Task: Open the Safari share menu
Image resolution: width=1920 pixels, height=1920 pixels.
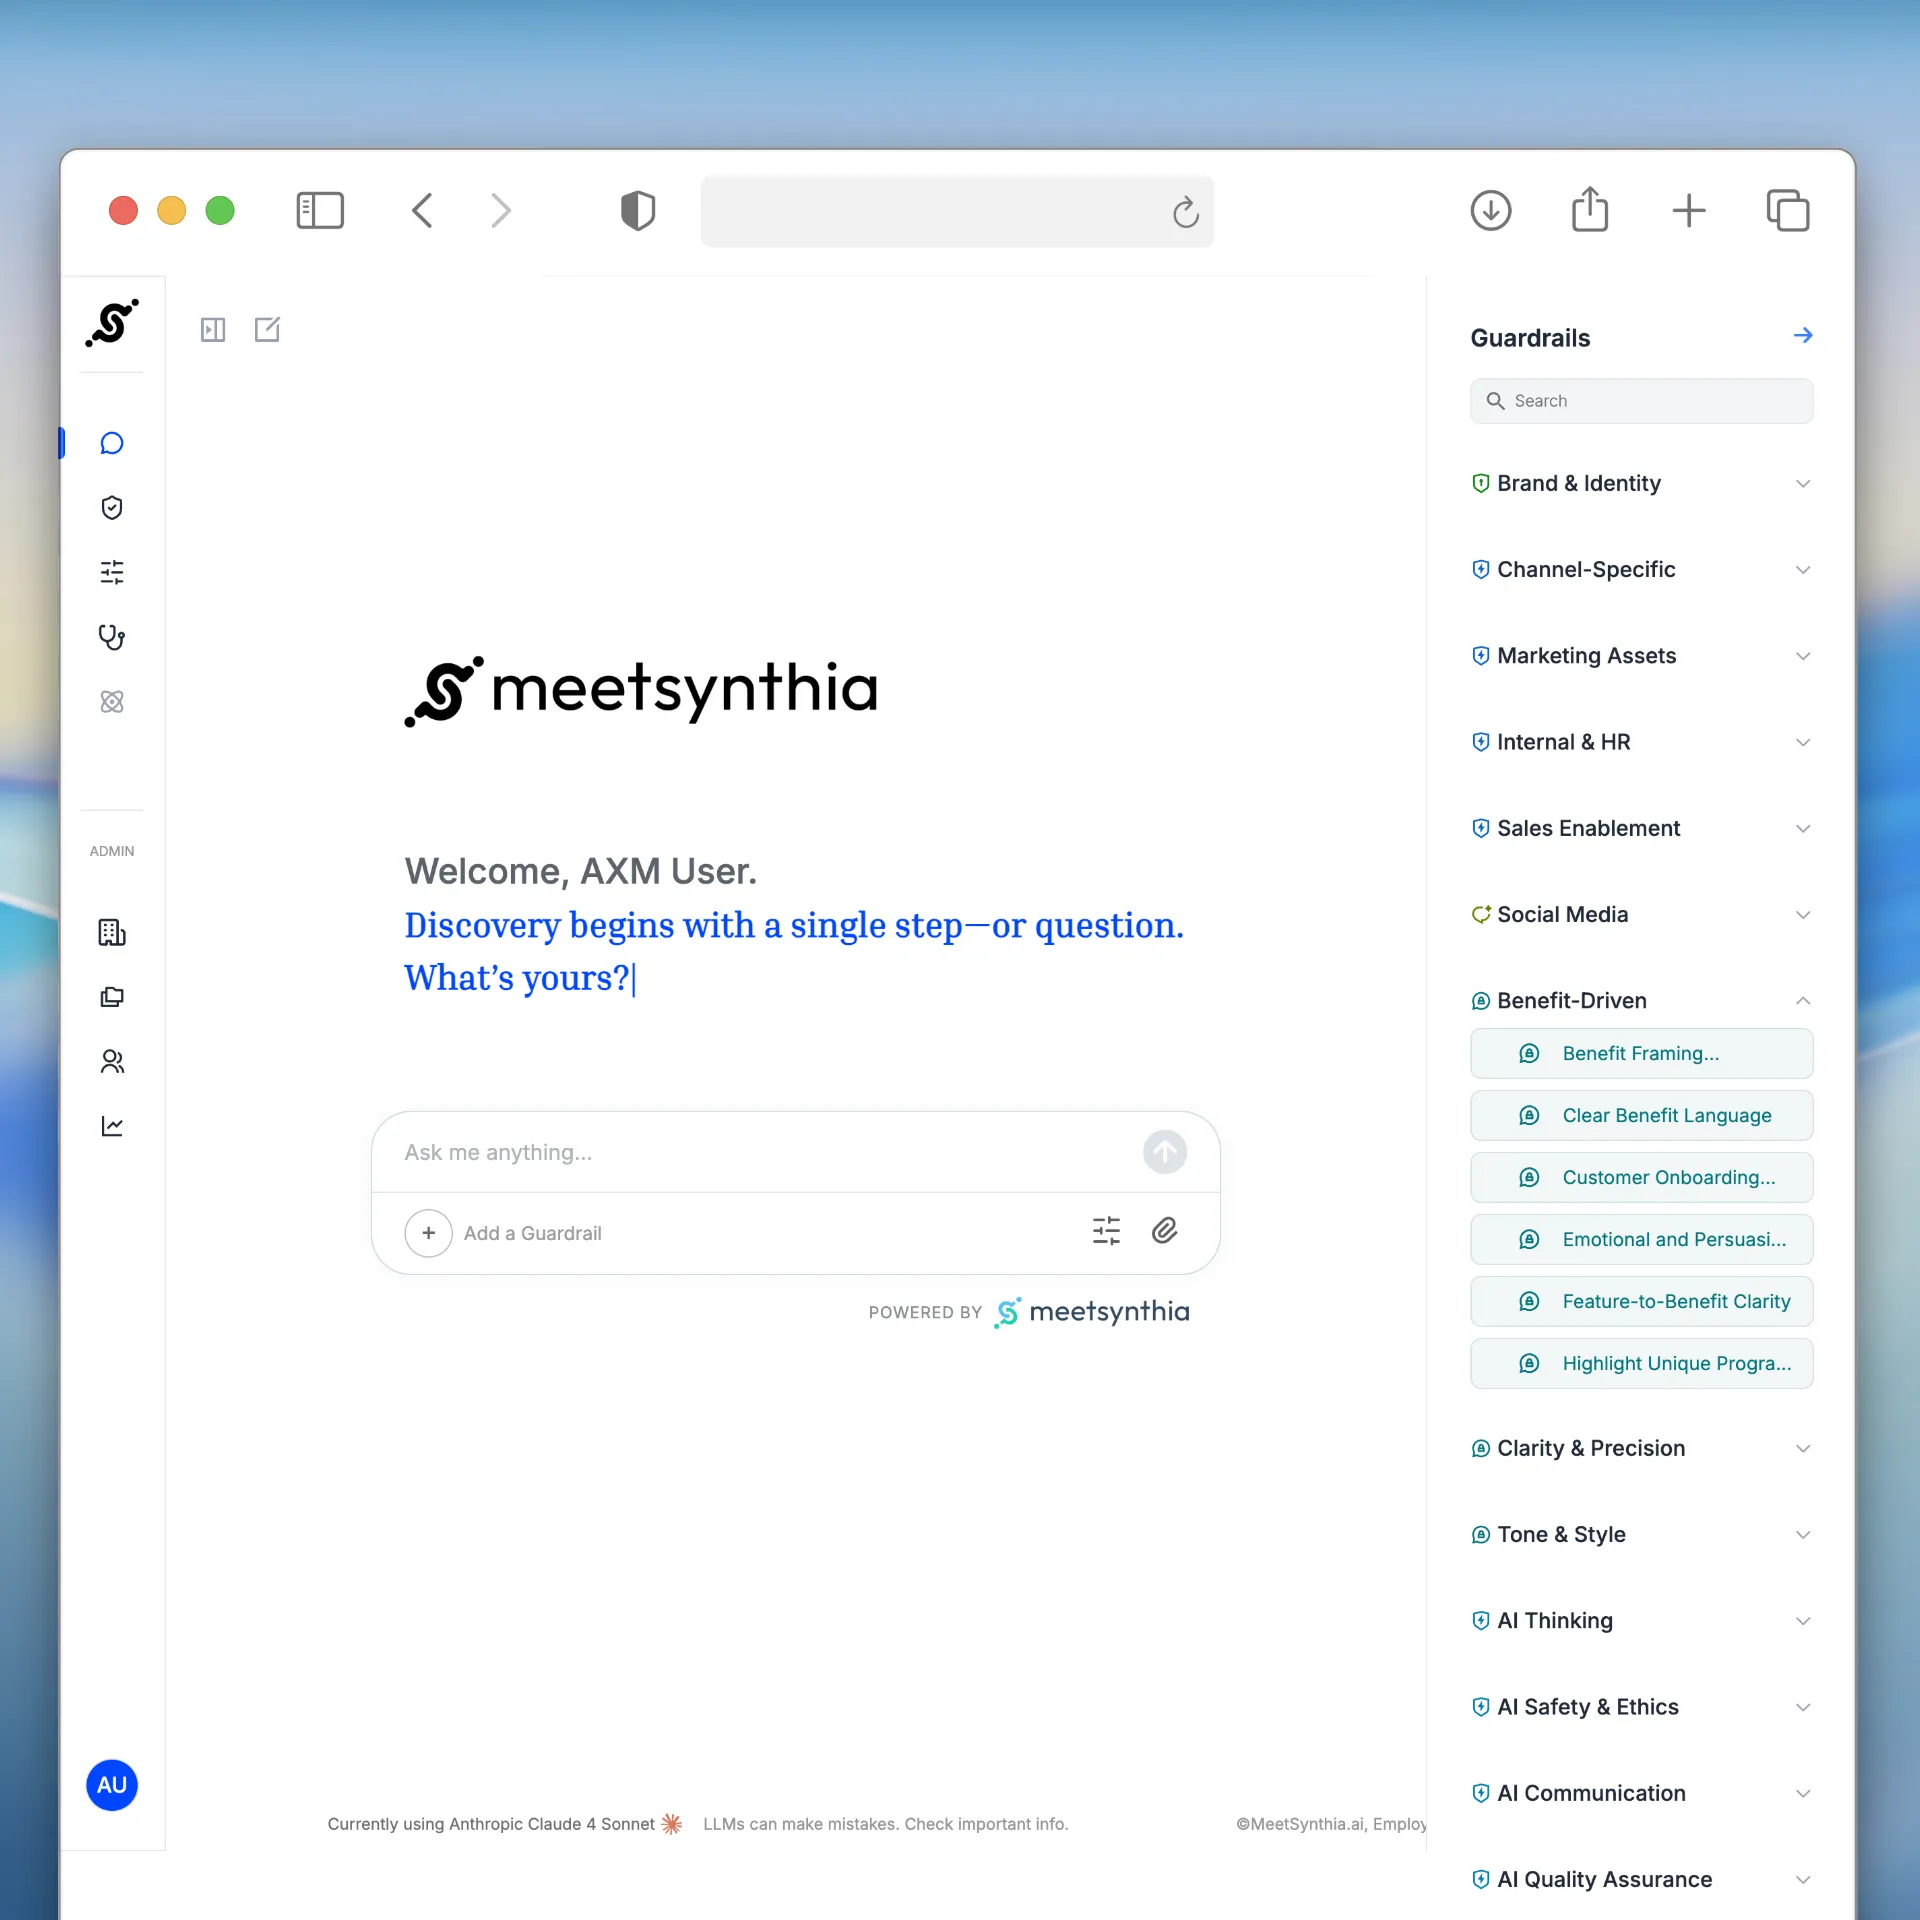Action: click(1590, 209)
